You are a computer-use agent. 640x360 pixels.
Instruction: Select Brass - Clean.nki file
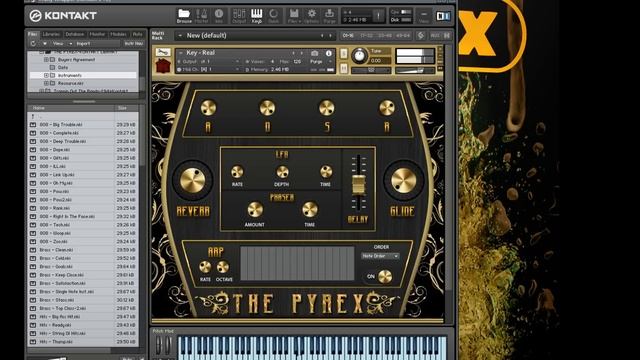pyautogui.click(x=83, y=250)
